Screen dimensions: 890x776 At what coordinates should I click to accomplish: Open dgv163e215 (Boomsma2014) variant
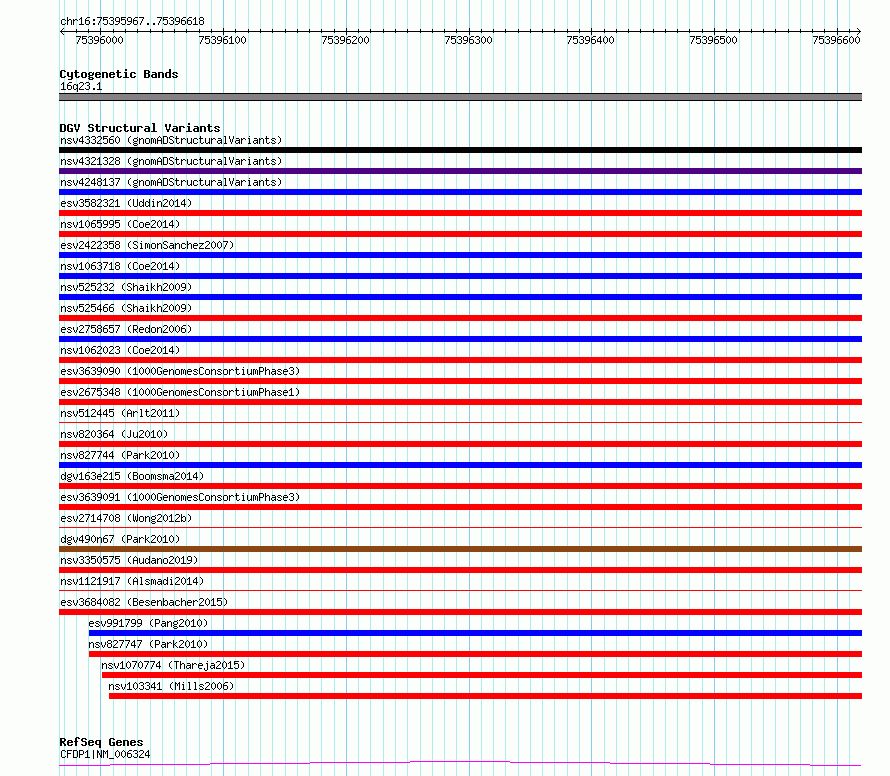[x=132, y=476]
